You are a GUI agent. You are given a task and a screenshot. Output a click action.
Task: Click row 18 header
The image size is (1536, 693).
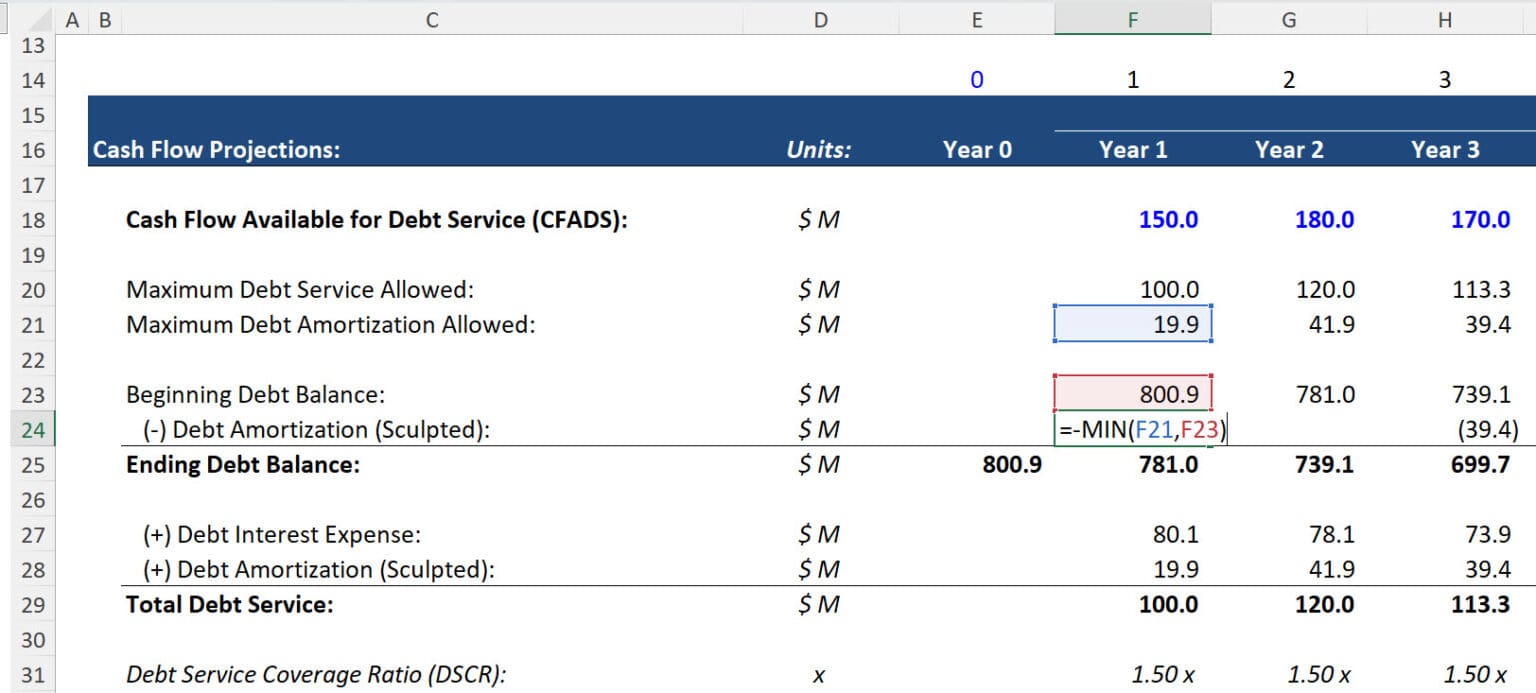33,219
